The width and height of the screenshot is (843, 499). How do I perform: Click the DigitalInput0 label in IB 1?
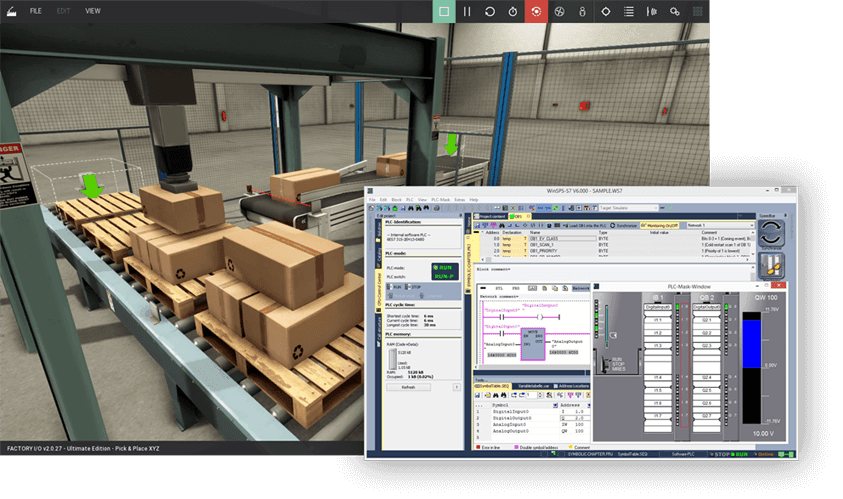click(x=658, y=307)
